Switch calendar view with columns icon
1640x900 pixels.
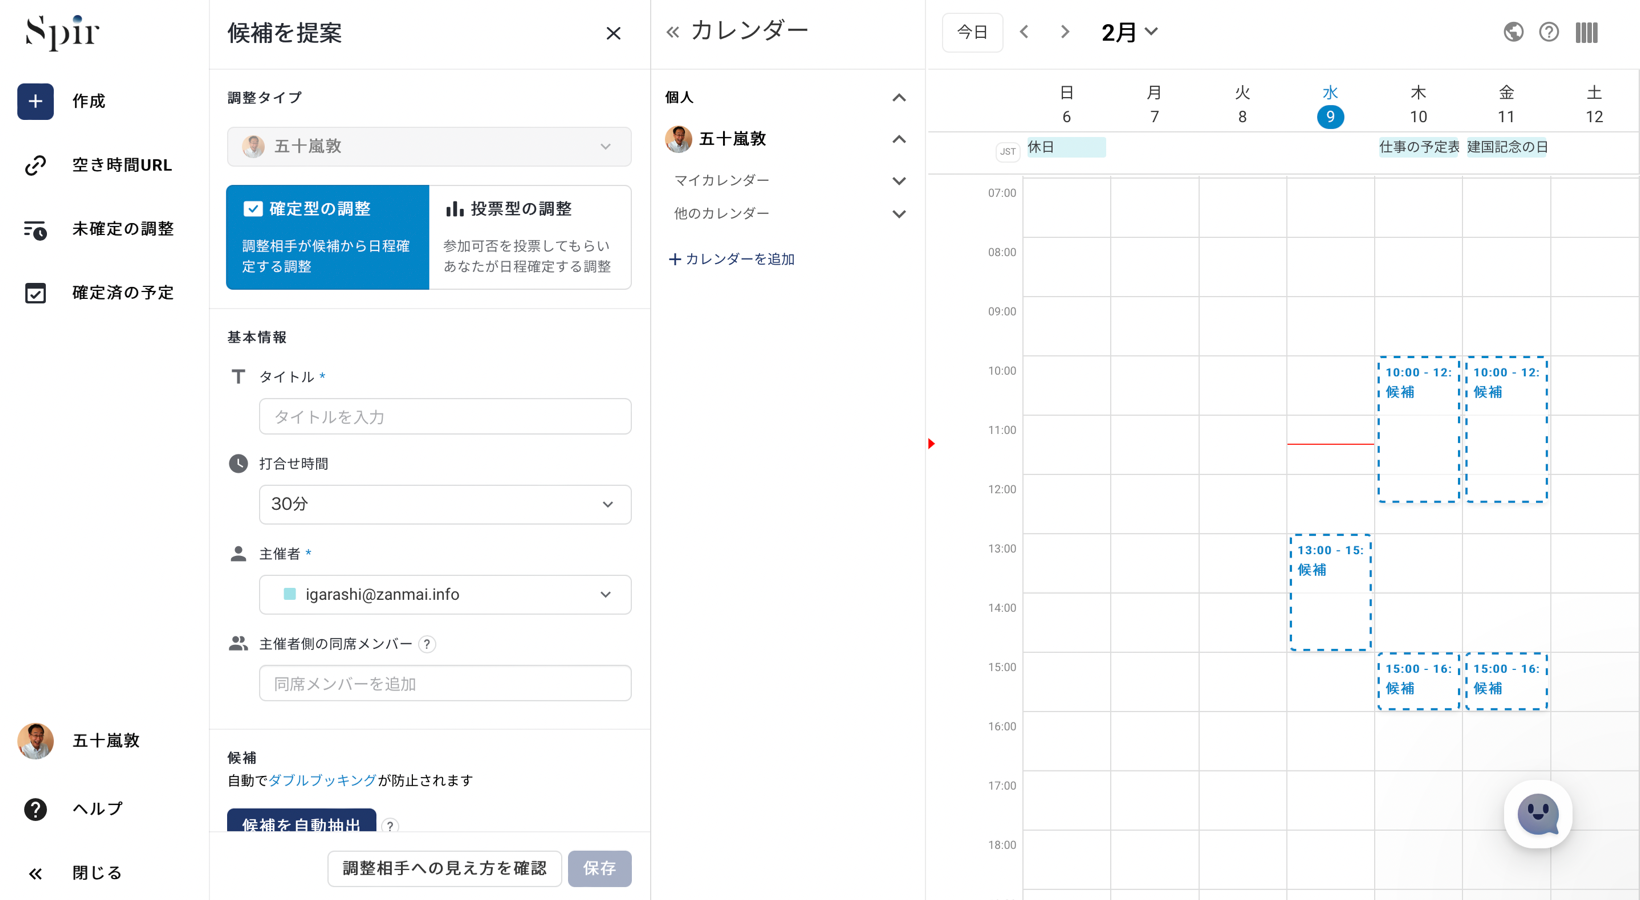(x=1587, y=32)
